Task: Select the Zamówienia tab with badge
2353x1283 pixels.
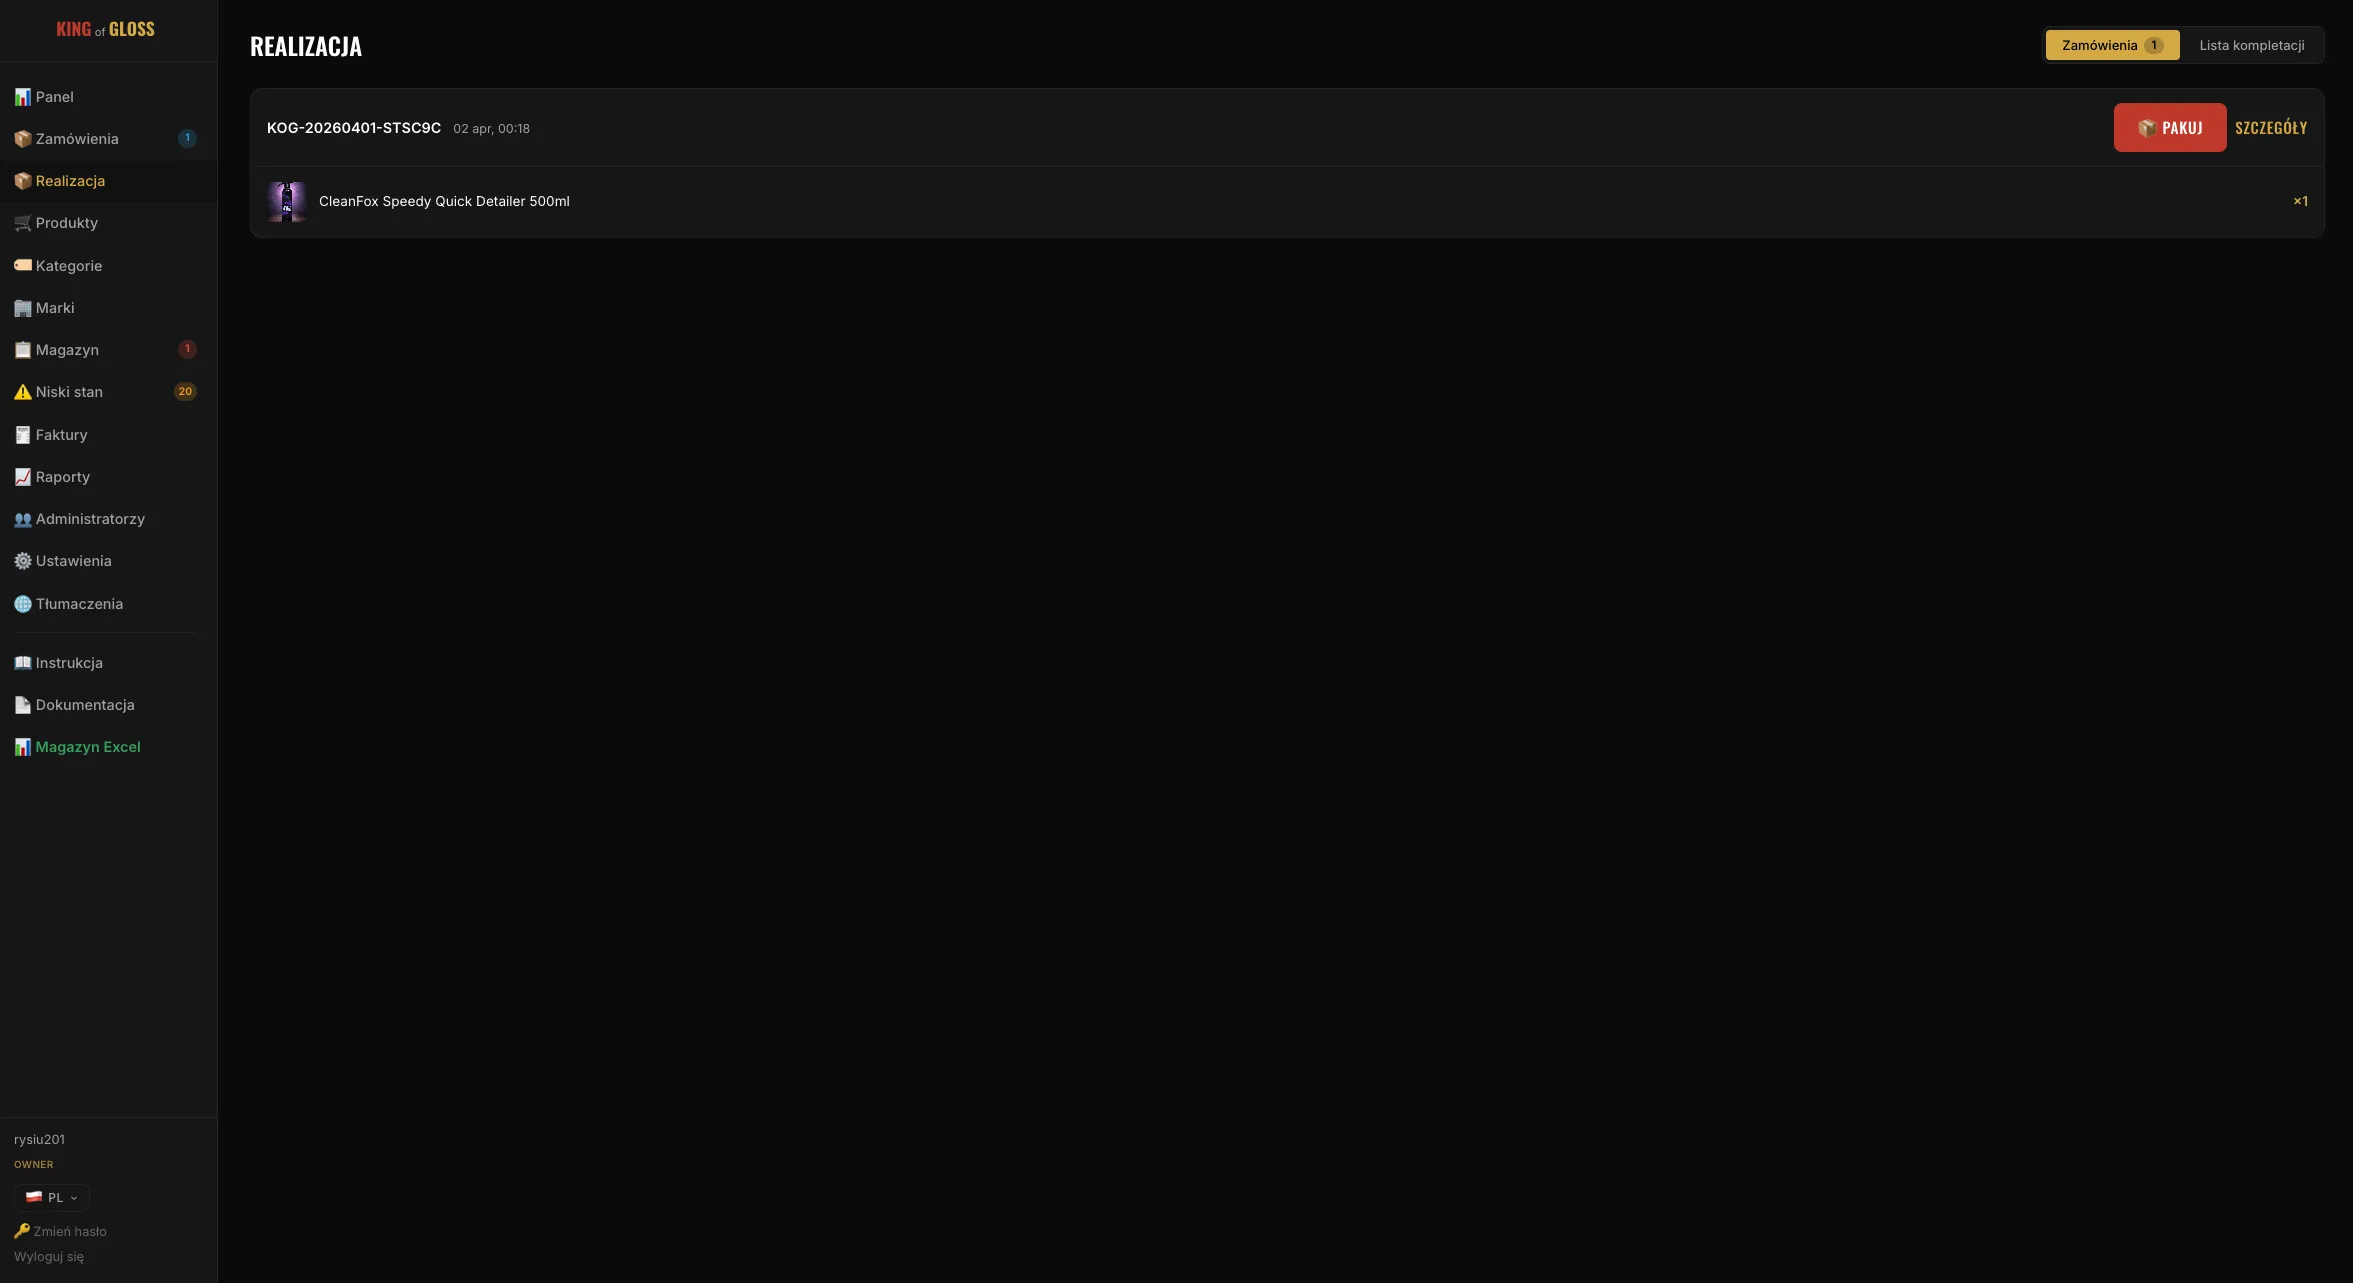Action: click(2112, 45)
